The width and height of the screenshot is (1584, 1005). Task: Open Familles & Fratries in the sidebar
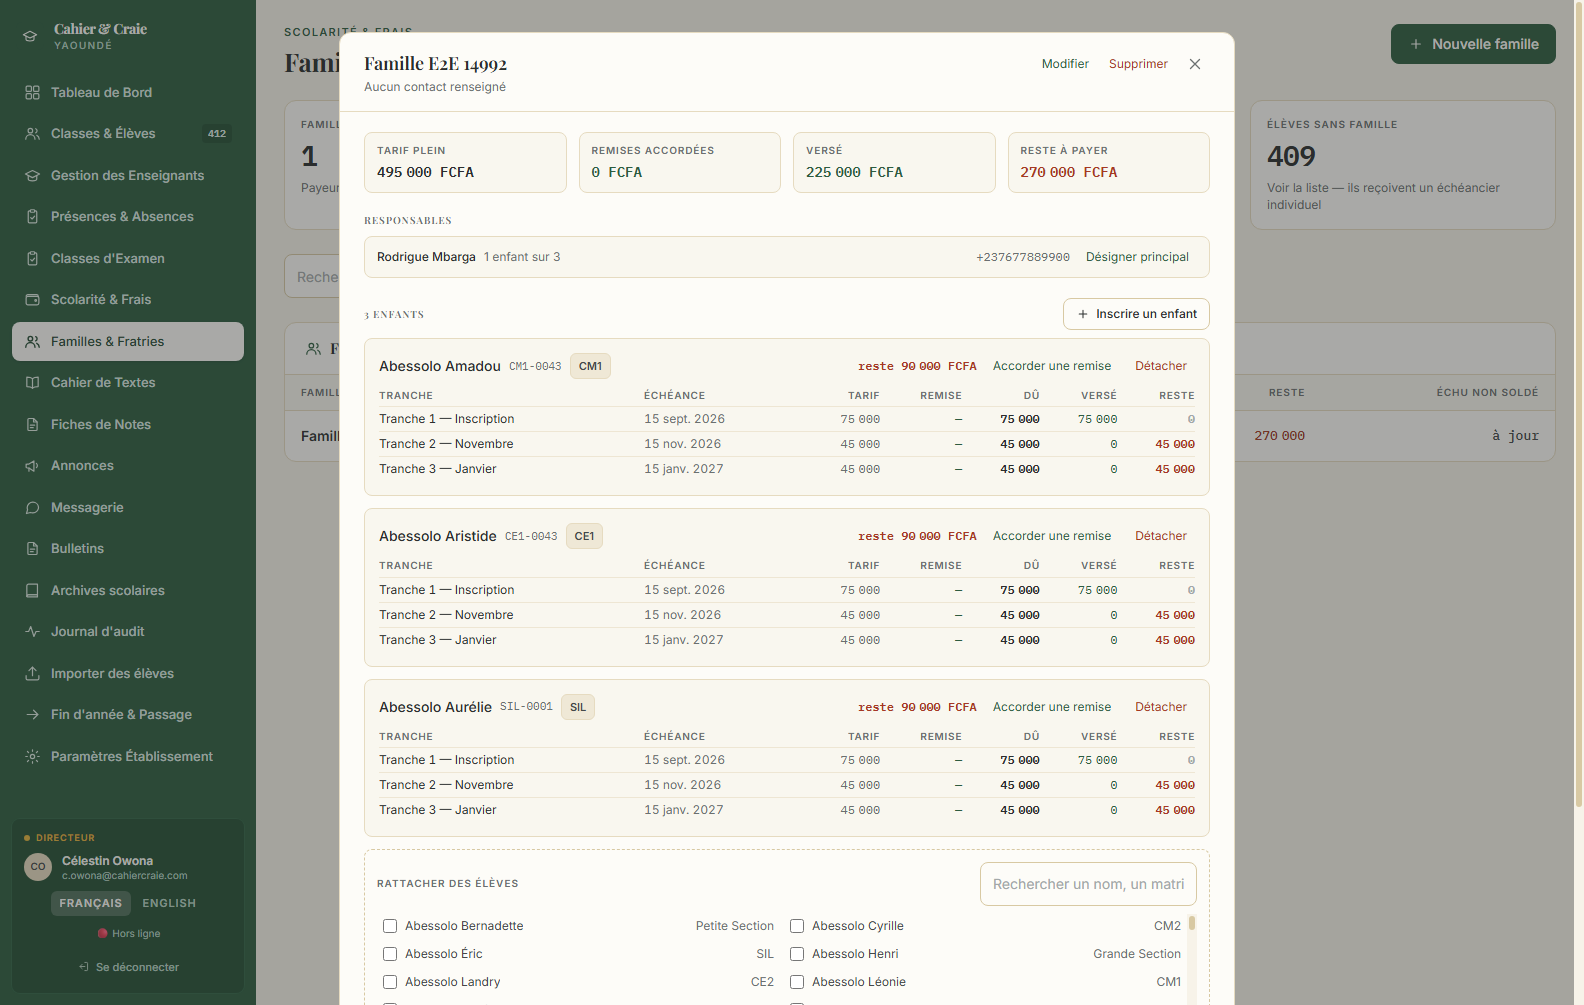click(x=128, y=342)
